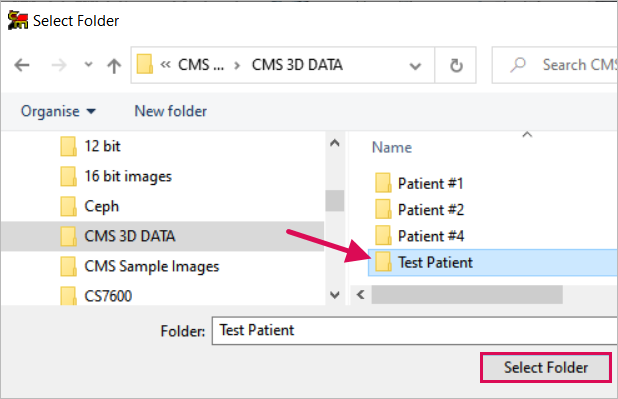The height and width of the screenshot is (399, 618).
Task: Sort files by Name column header
Action: 392,147
